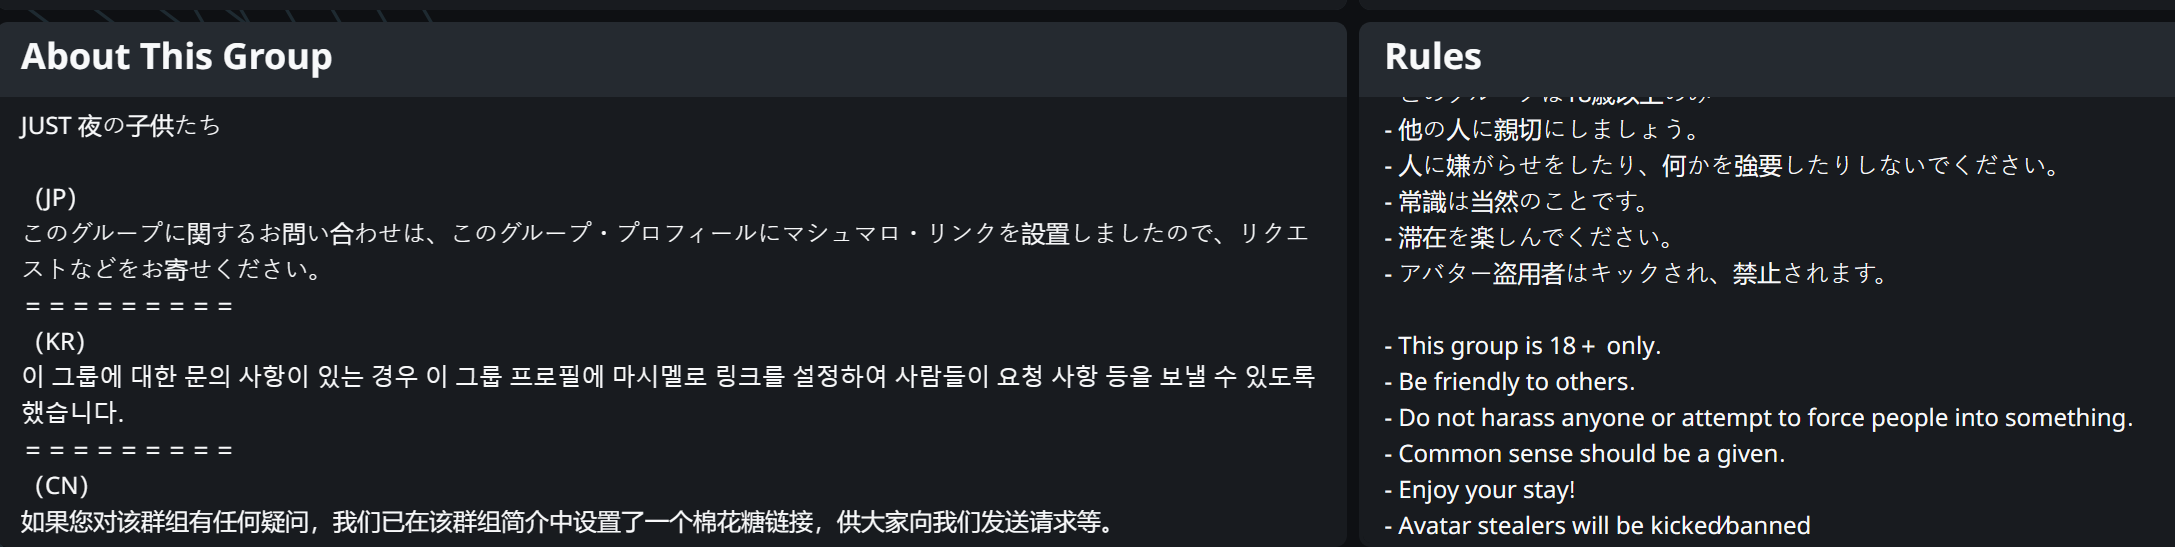Click Common sense should be a given
The width and height of the screenshot is (2175, 547).
coord(1585,454)
